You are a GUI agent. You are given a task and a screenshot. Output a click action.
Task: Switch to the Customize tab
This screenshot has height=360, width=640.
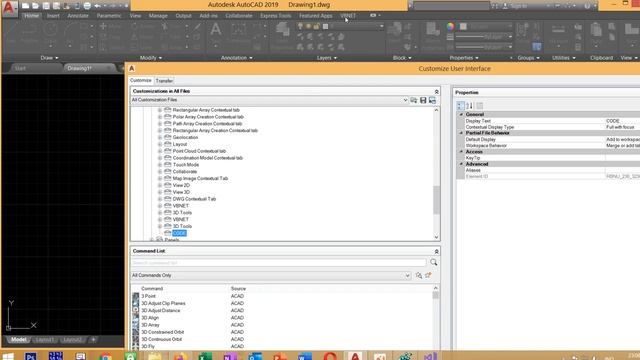pos(141,80)
